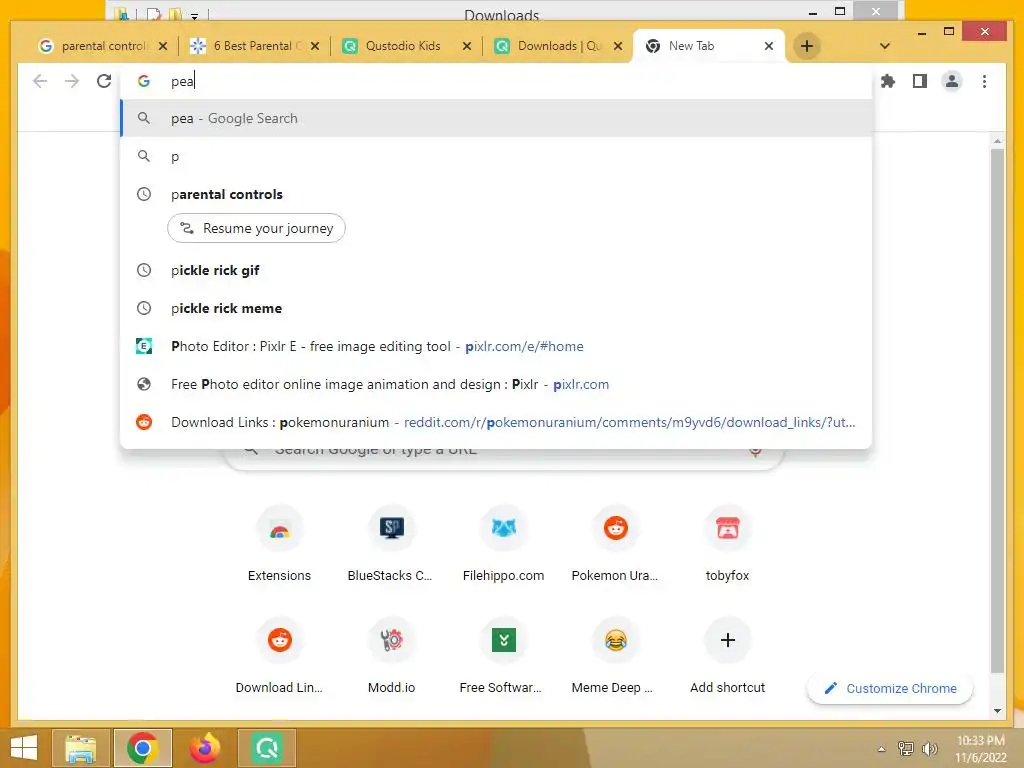
Task: Close the New Tab tab
Action: pos(769,46)
